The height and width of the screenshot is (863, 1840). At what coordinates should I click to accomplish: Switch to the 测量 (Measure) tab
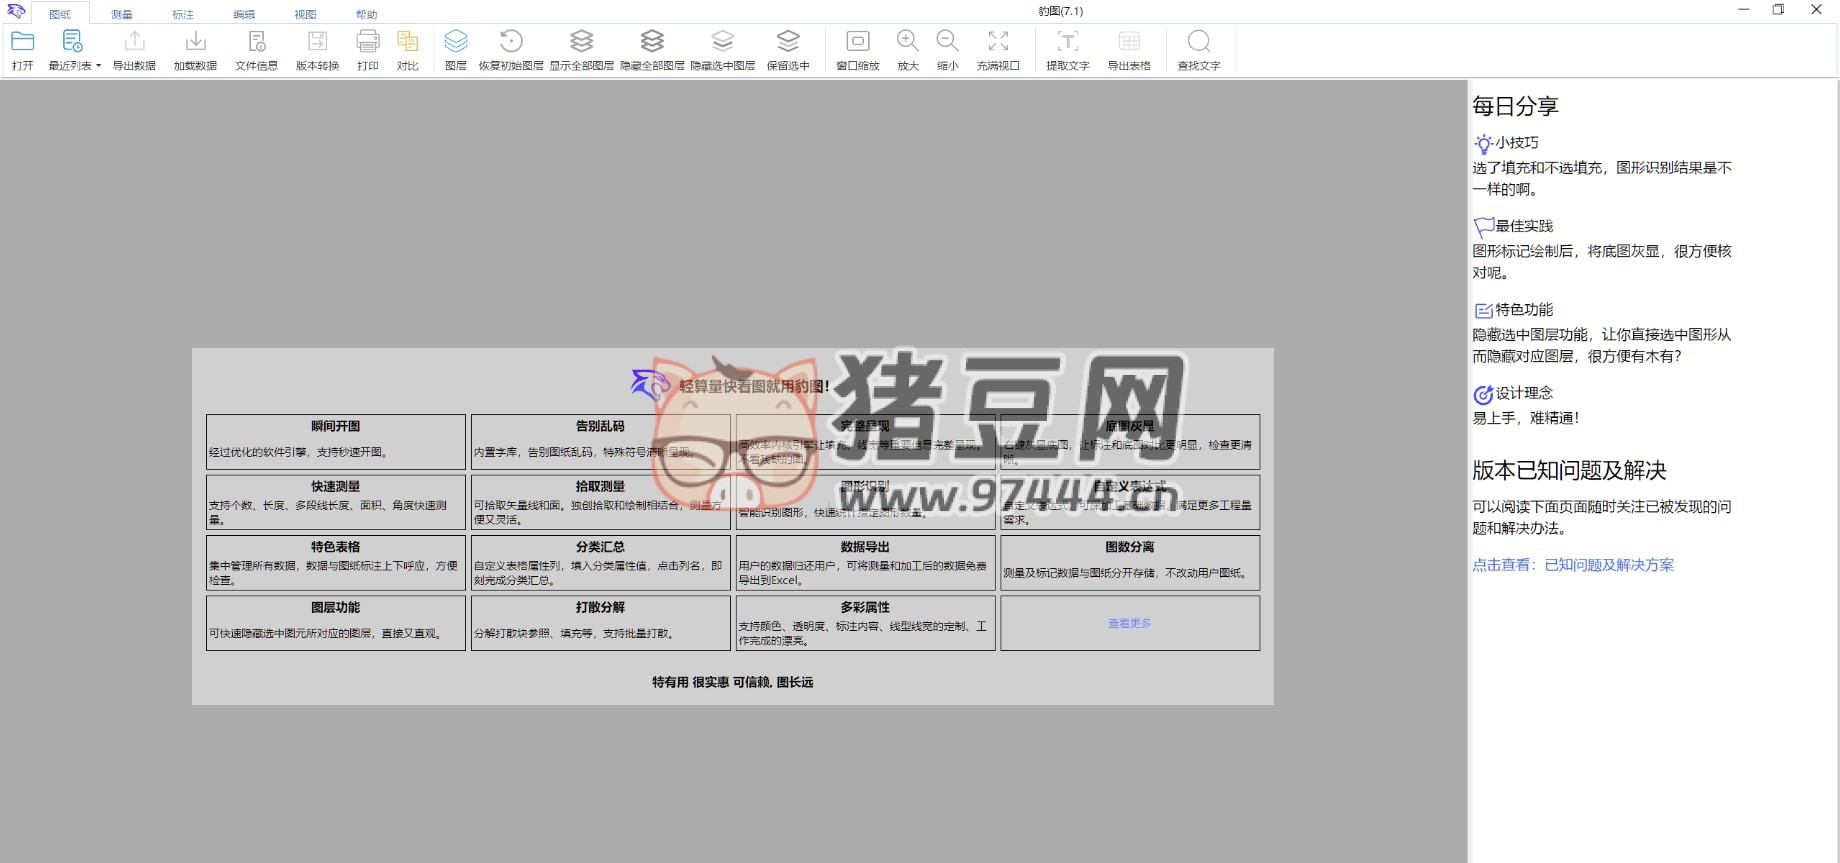click(122, 14)
